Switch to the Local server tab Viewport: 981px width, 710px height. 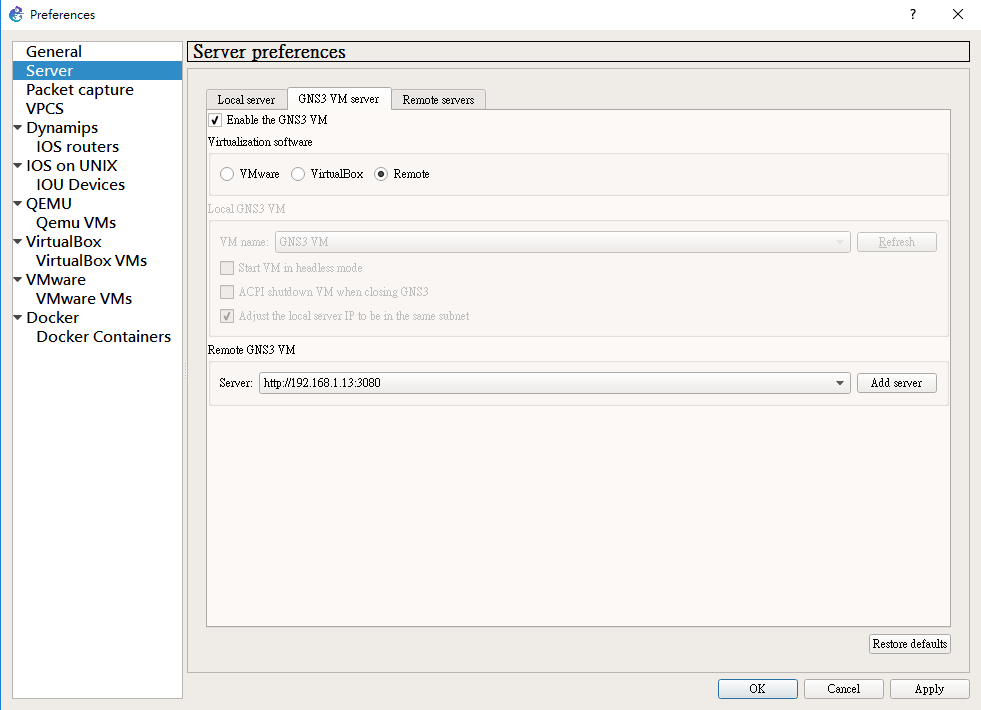(x=247, y=99)
